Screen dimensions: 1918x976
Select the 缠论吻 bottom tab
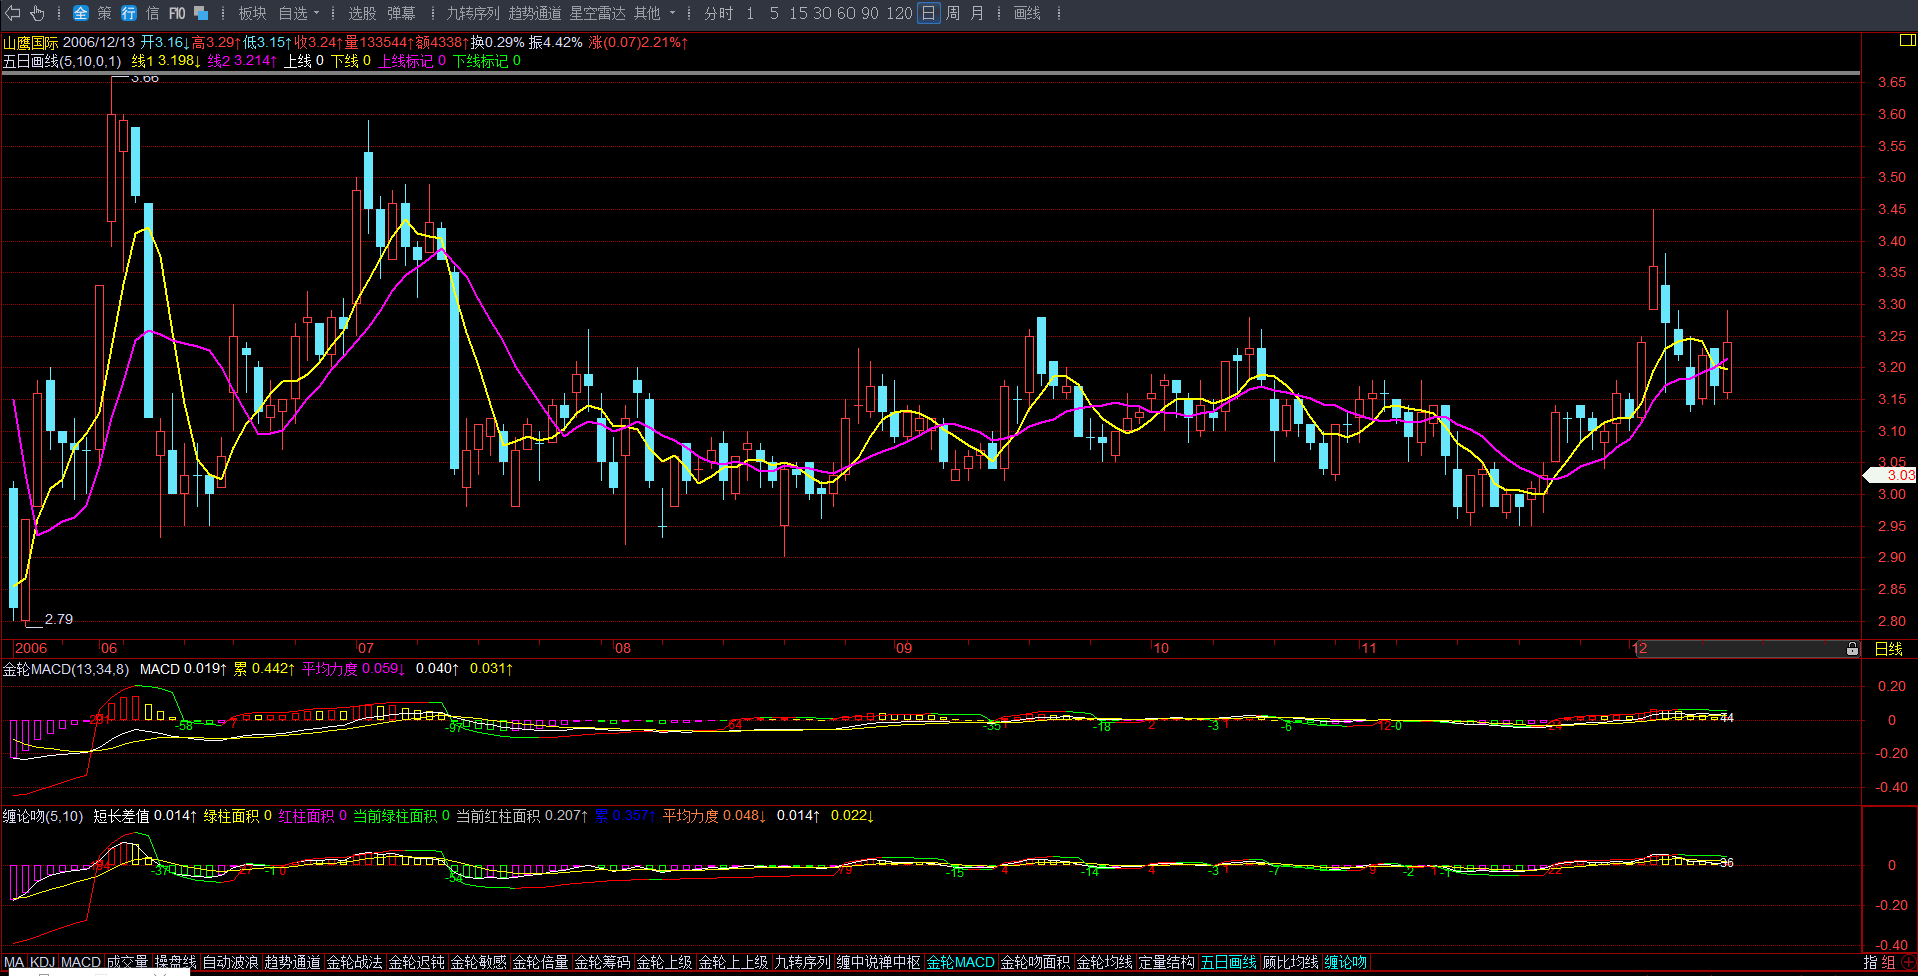coord(1346,962)
